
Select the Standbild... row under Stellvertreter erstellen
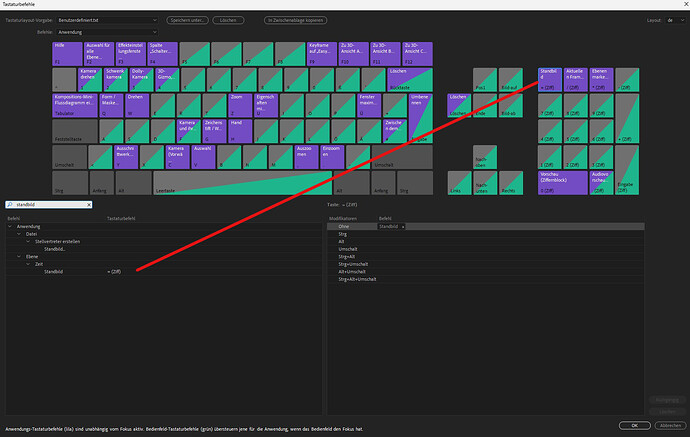(164, 249)
